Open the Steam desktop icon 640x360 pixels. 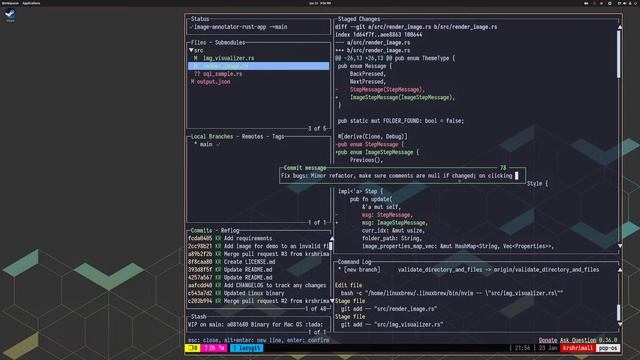(10, 15)
